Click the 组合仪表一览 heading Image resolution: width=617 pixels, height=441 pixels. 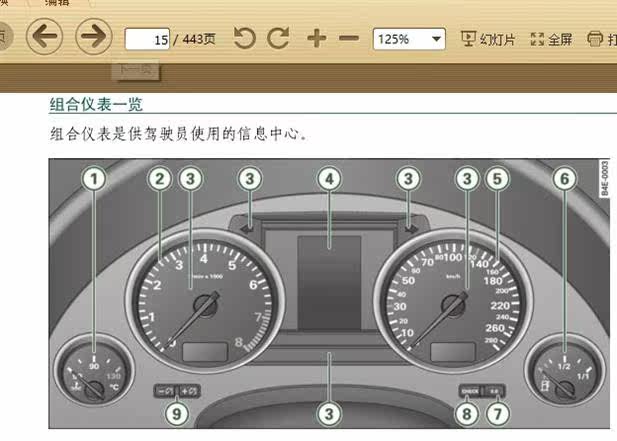(96, 105)
